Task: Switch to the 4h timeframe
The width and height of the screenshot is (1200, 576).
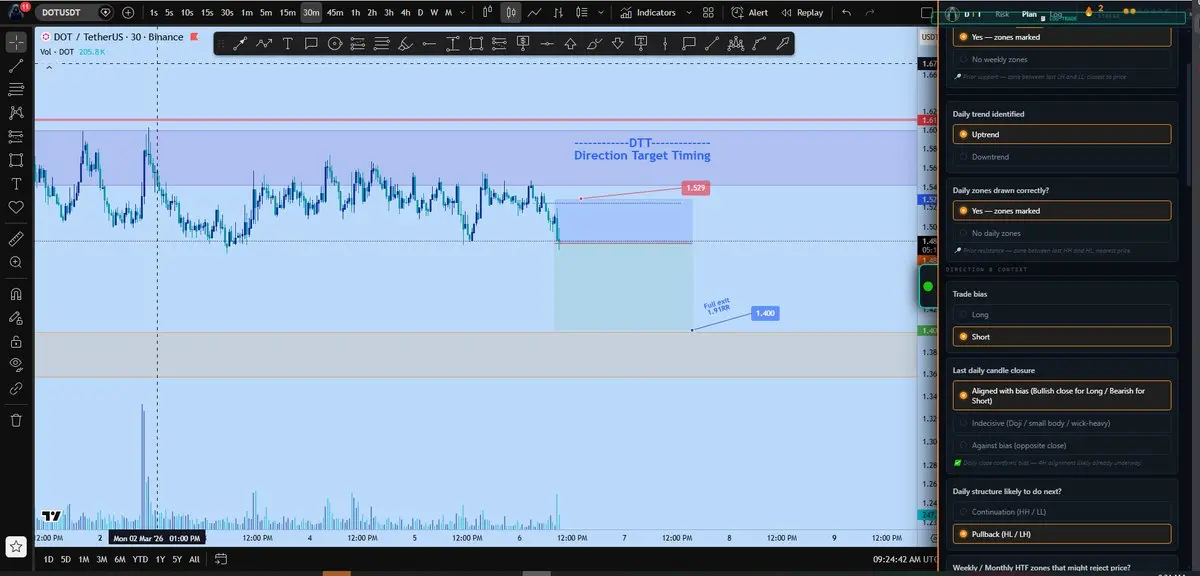Action: point(405,13)
